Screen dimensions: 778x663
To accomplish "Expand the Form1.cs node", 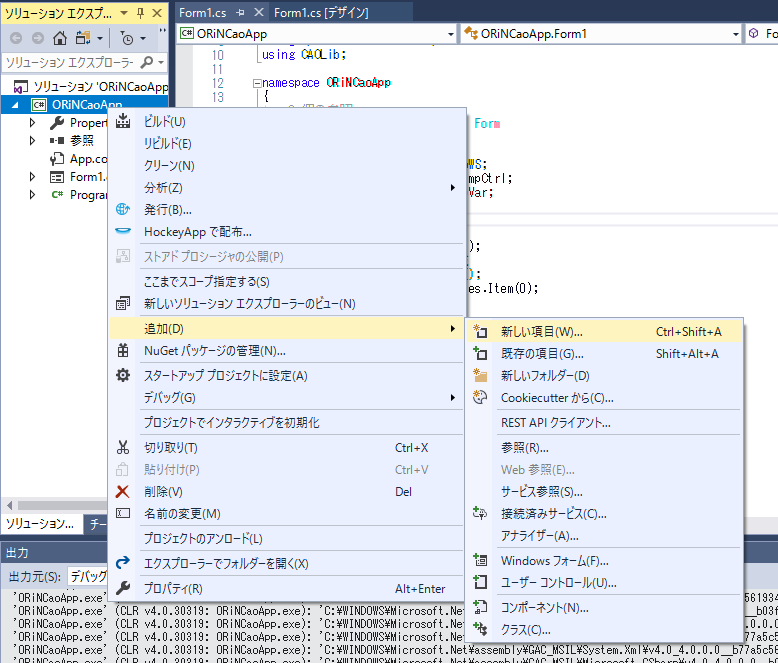I will pos(32,177).
